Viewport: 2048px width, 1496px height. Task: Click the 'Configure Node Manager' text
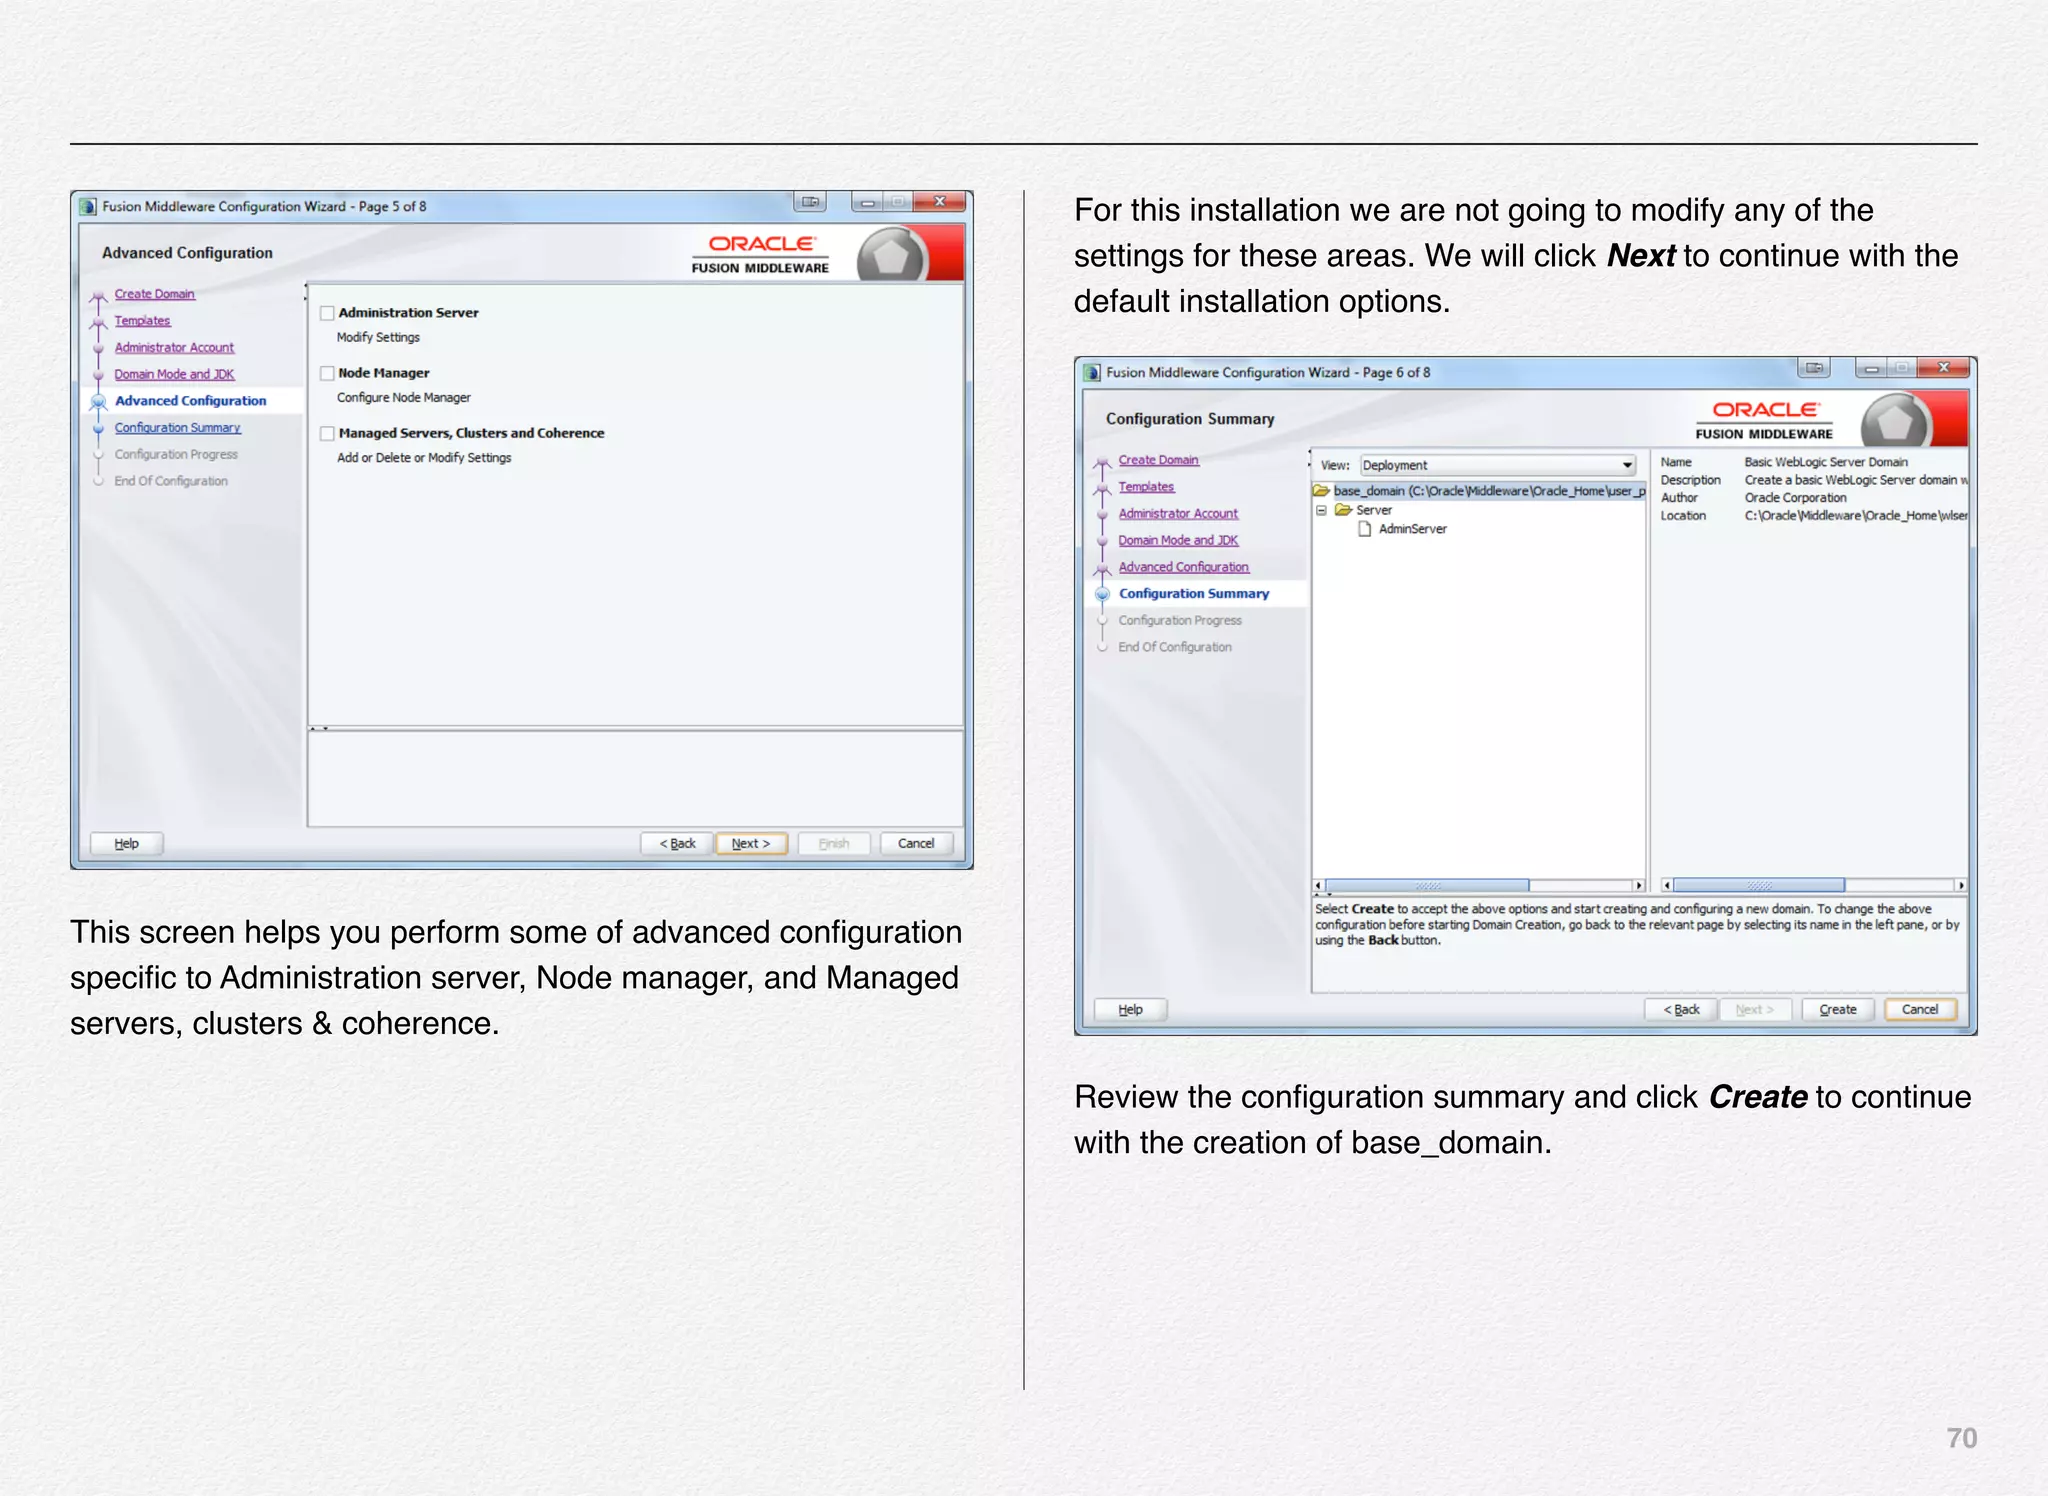point(403,398)
